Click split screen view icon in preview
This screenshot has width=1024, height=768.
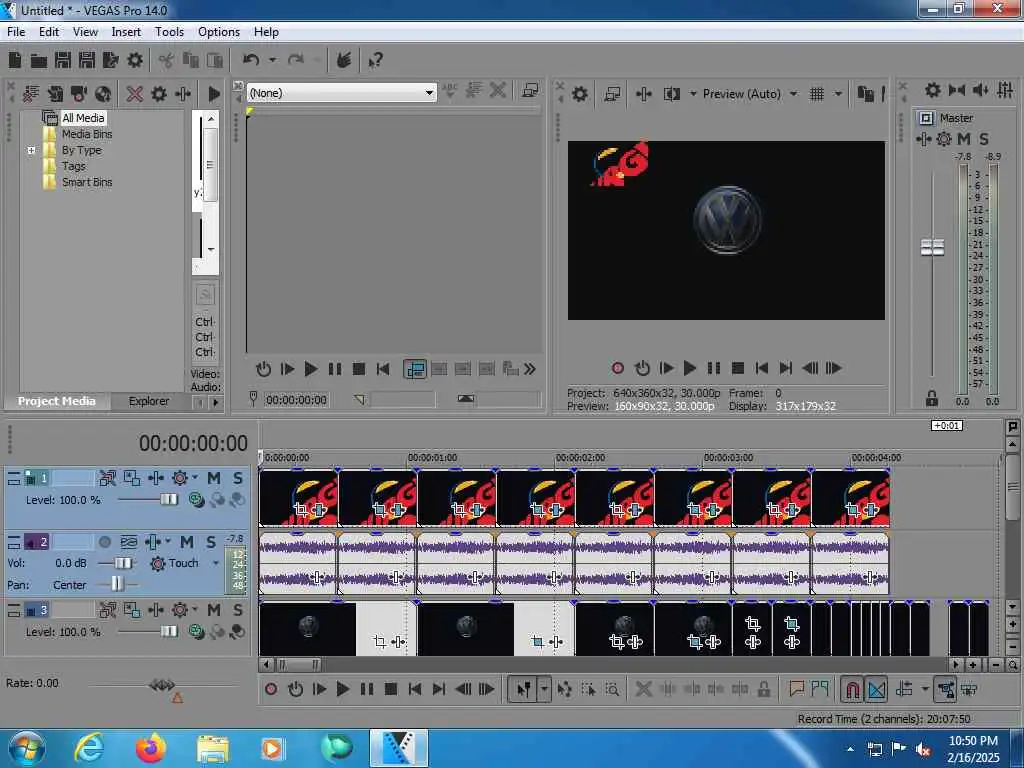click(671, 94)
